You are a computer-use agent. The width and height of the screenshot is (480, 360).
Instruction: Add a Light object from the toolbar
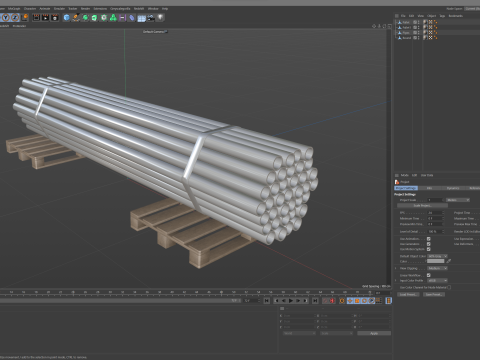pos(161,17)
